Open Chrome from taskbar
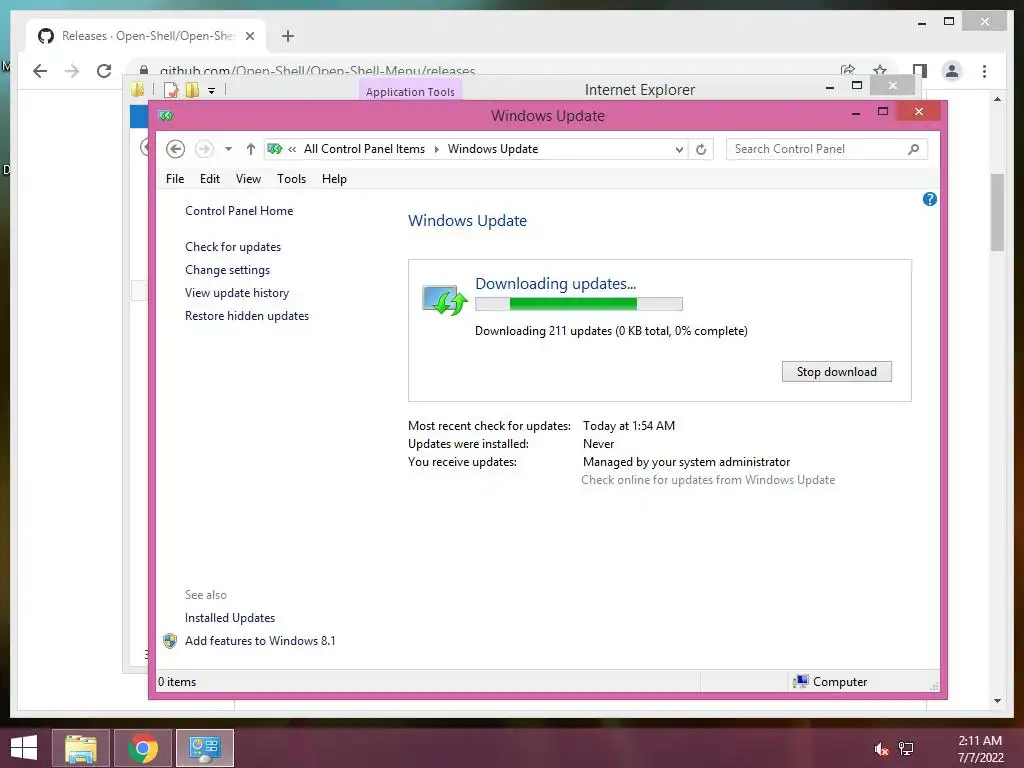 tap(142, 748)
